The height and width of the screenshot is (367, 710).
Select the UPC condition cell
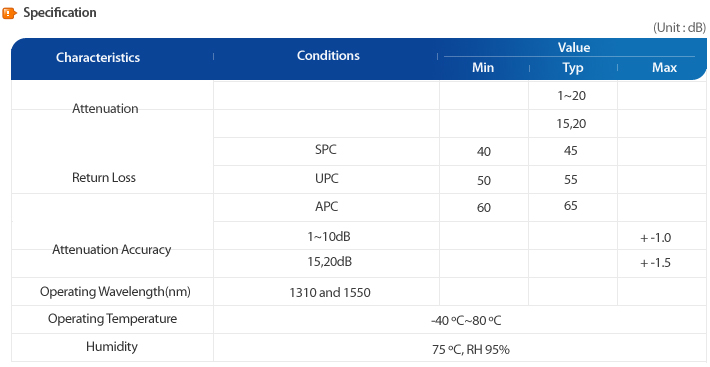tap(326, 179)
